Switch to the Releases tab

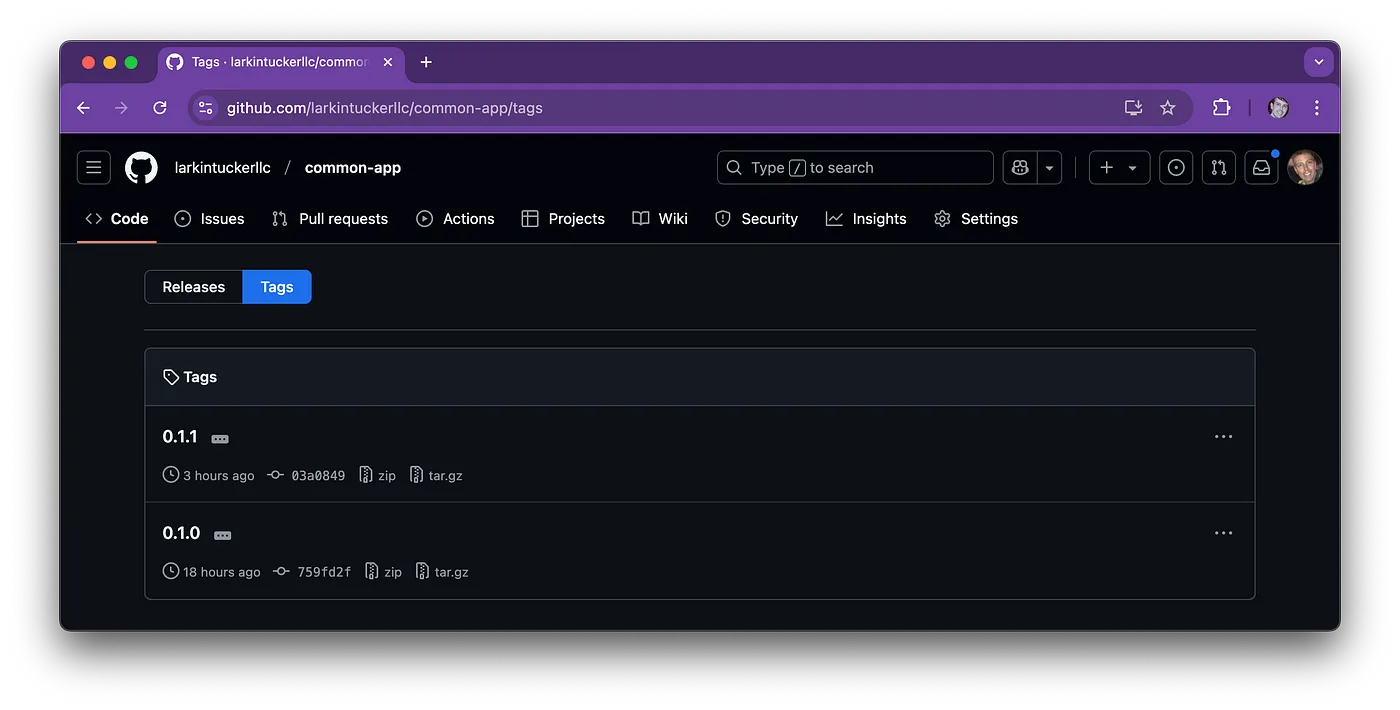point(194,287)
